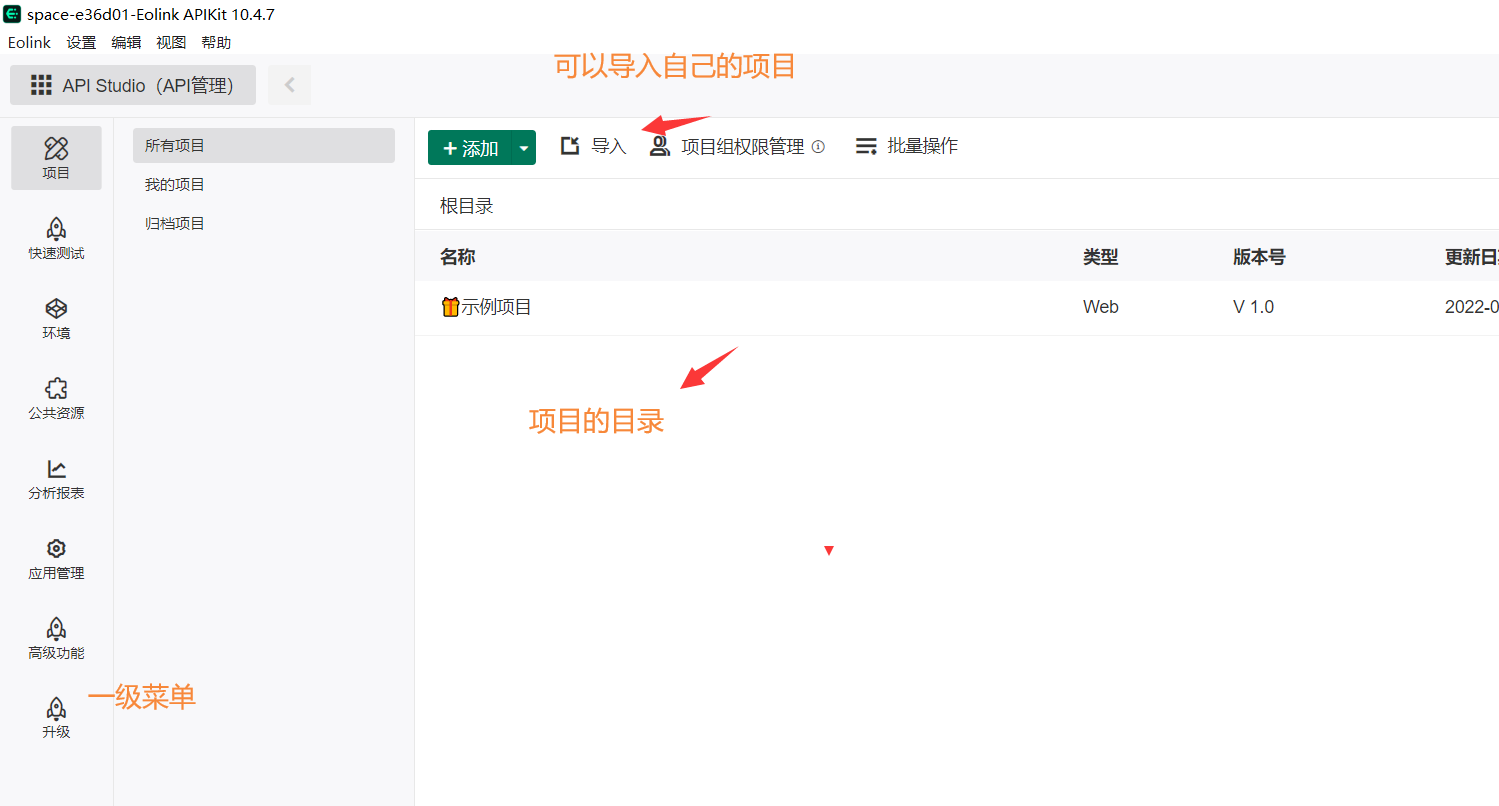Screen dimensions: 1499x806
Task: Click the V 1.0 version cell
Action: (x=1254, y=307)
